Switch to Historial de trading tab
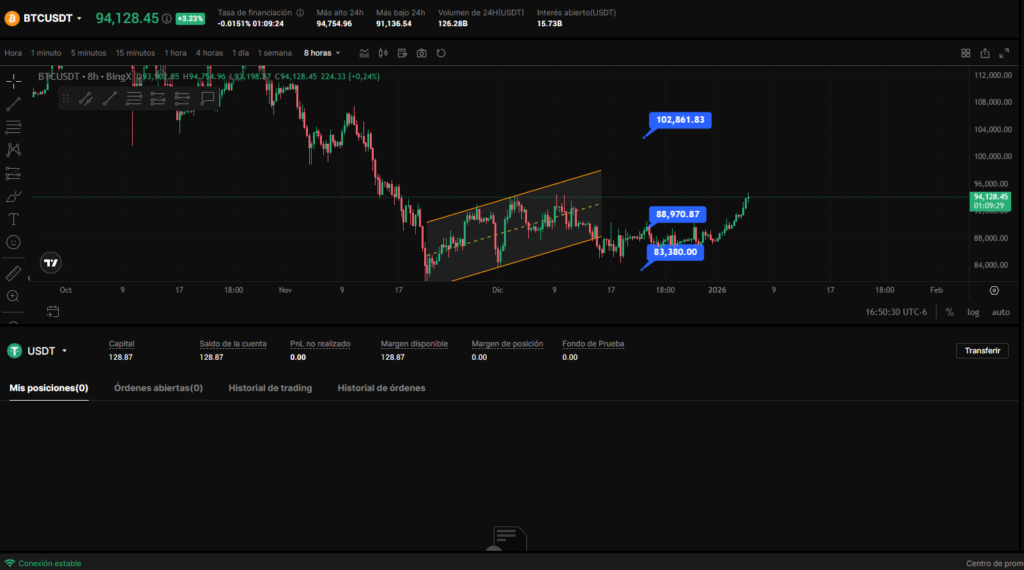Viewport: 1024px width, 570px height. click(270, 388)
